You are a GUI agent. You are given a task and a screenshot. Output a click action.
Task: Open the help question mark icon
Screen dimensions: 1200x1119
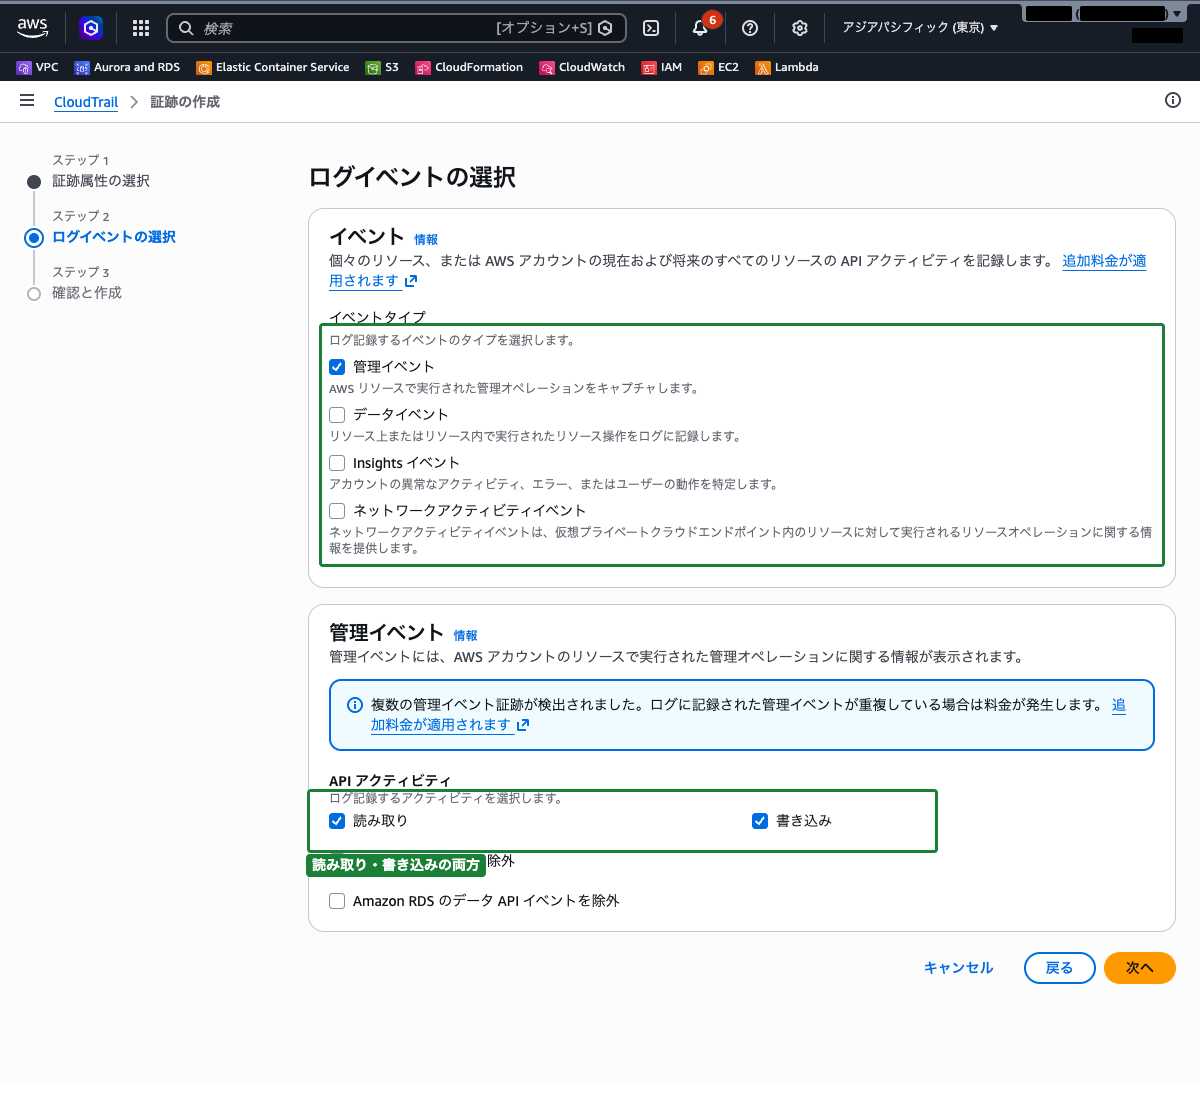tap(750, 28)
